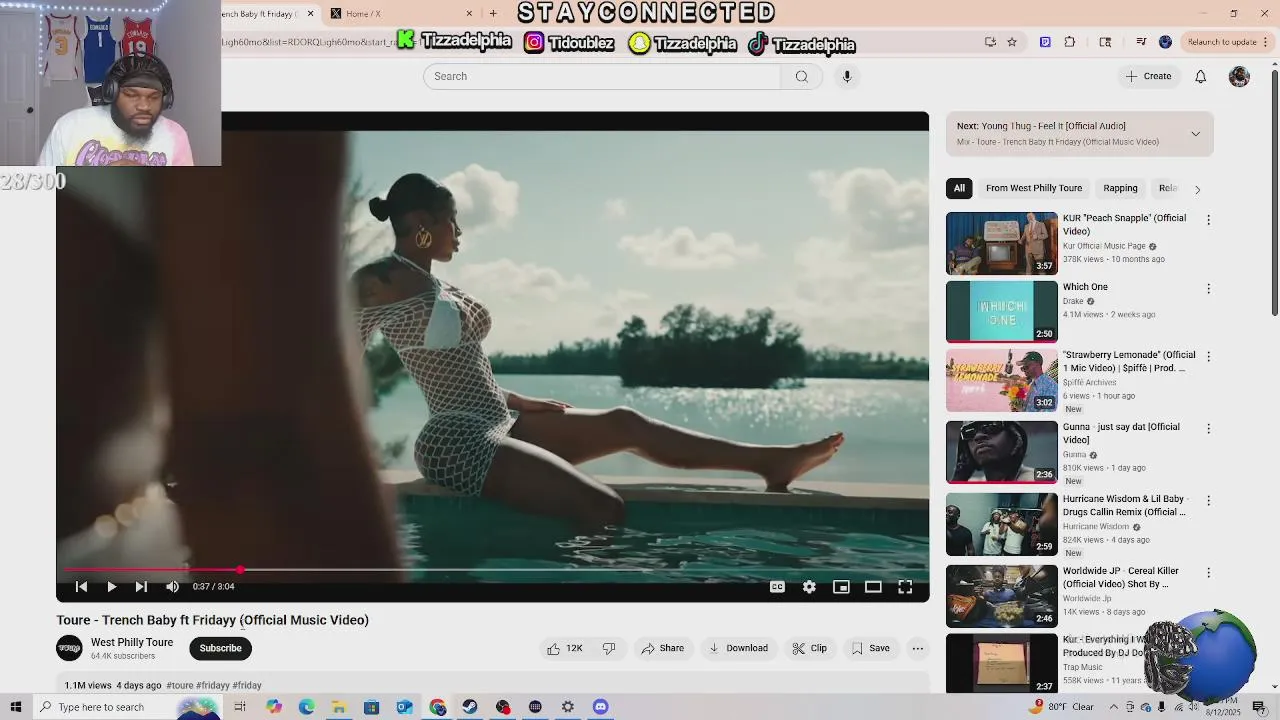Screen dimensions: 1280x720
Task: Toggle theater mode
Action: click(x=873, y=587)
